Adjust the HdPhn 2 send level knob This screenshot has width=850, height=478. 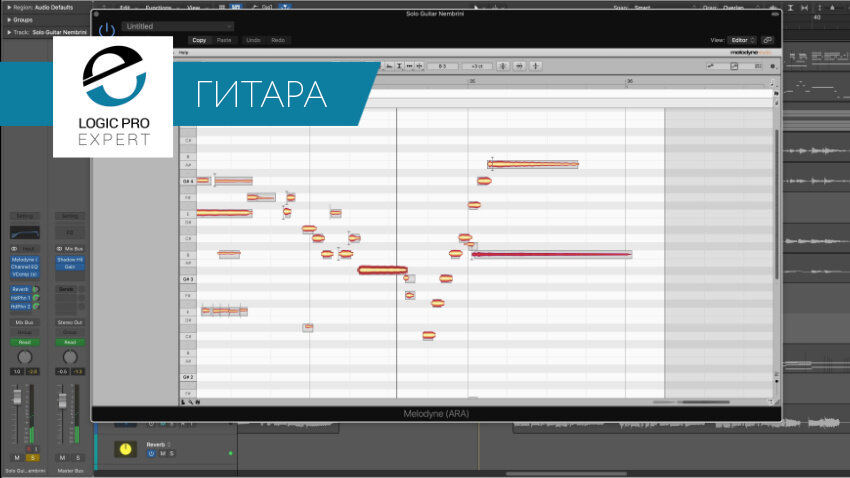(36, 306)
